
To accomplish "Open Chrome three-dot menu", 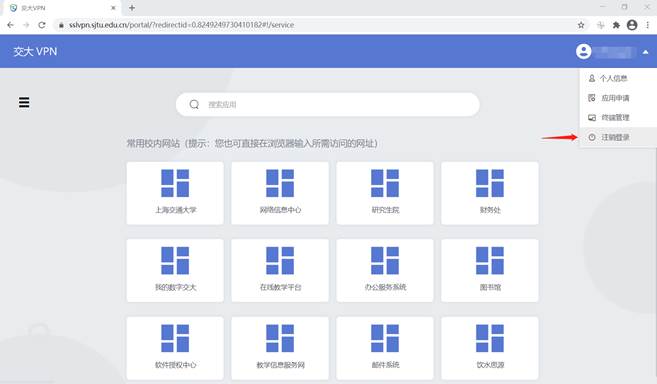I will click(648, 25).
